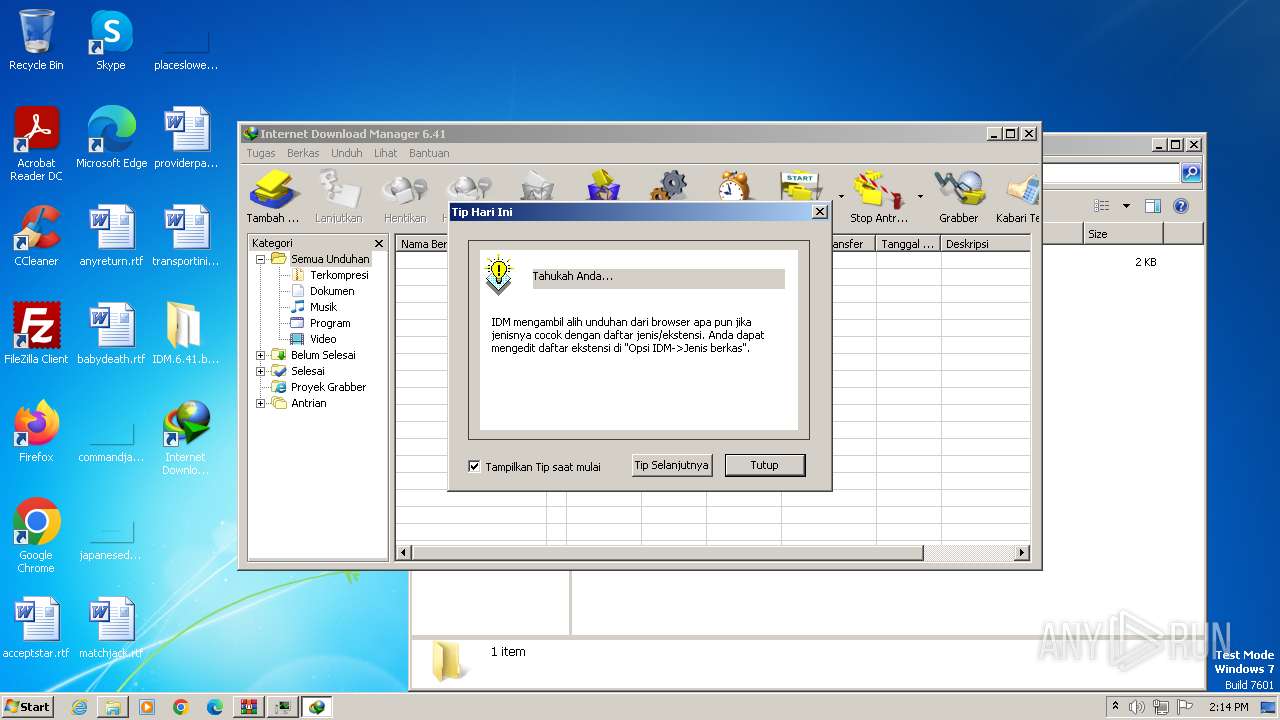Click the Start queue toolbar icon
The width and height of the screenshot is (1280, 720).
pyautogui.click(x=801, y=186)
